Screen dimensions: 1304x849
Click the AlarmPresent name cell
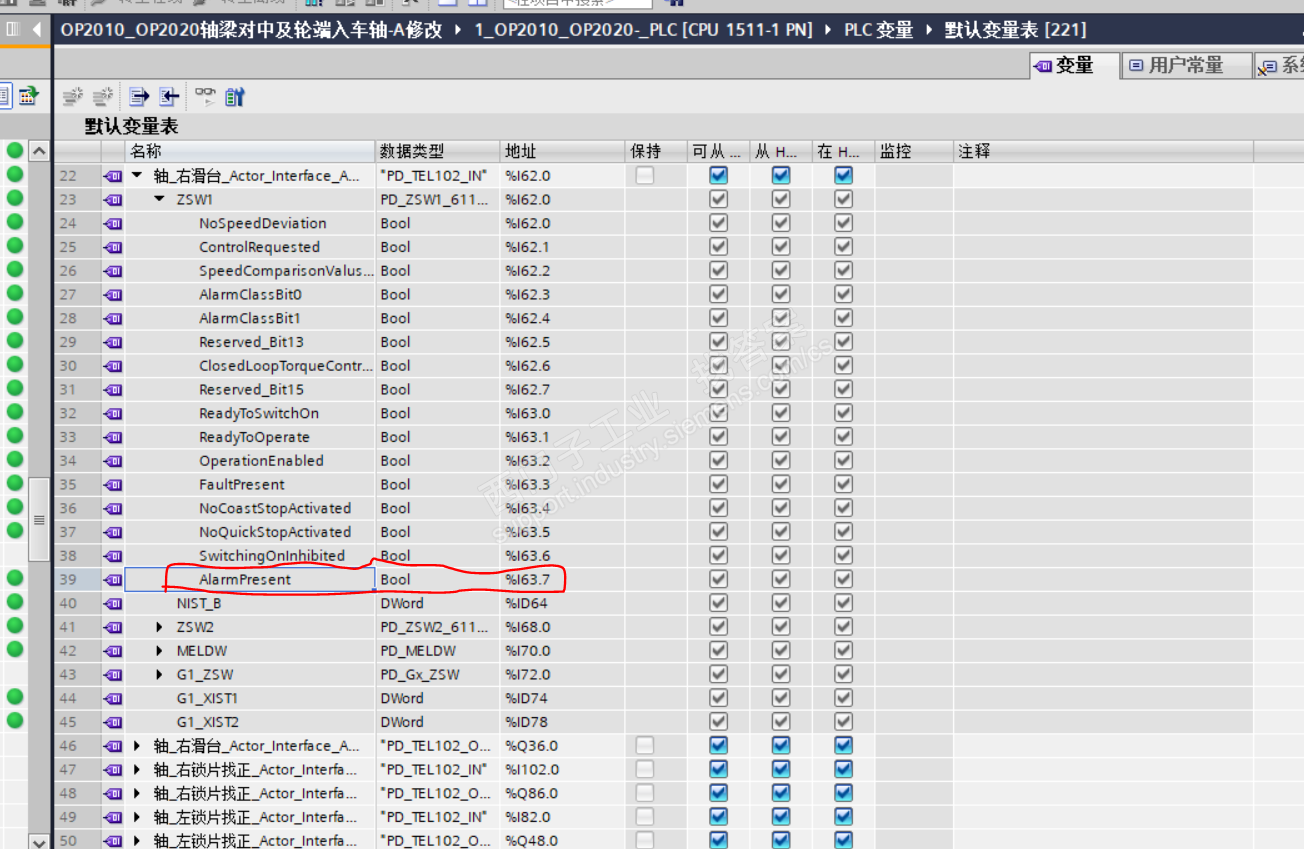[250, 580]
